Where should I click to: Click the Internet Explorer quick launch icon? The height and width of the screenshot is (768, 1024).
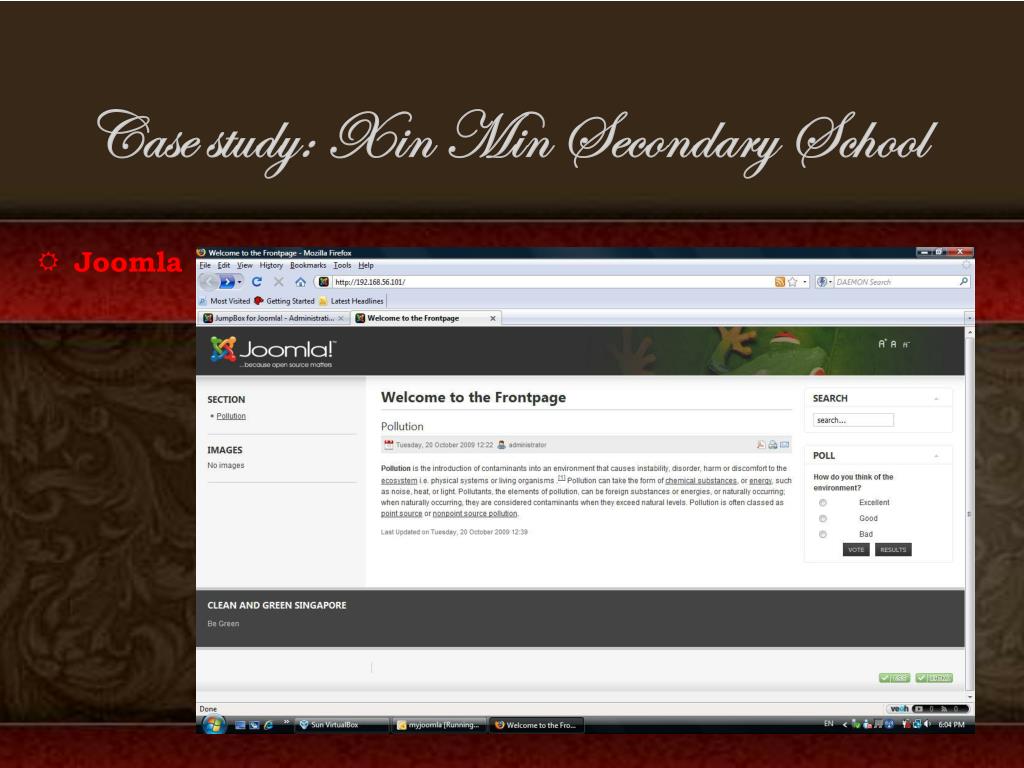(268, 725)
